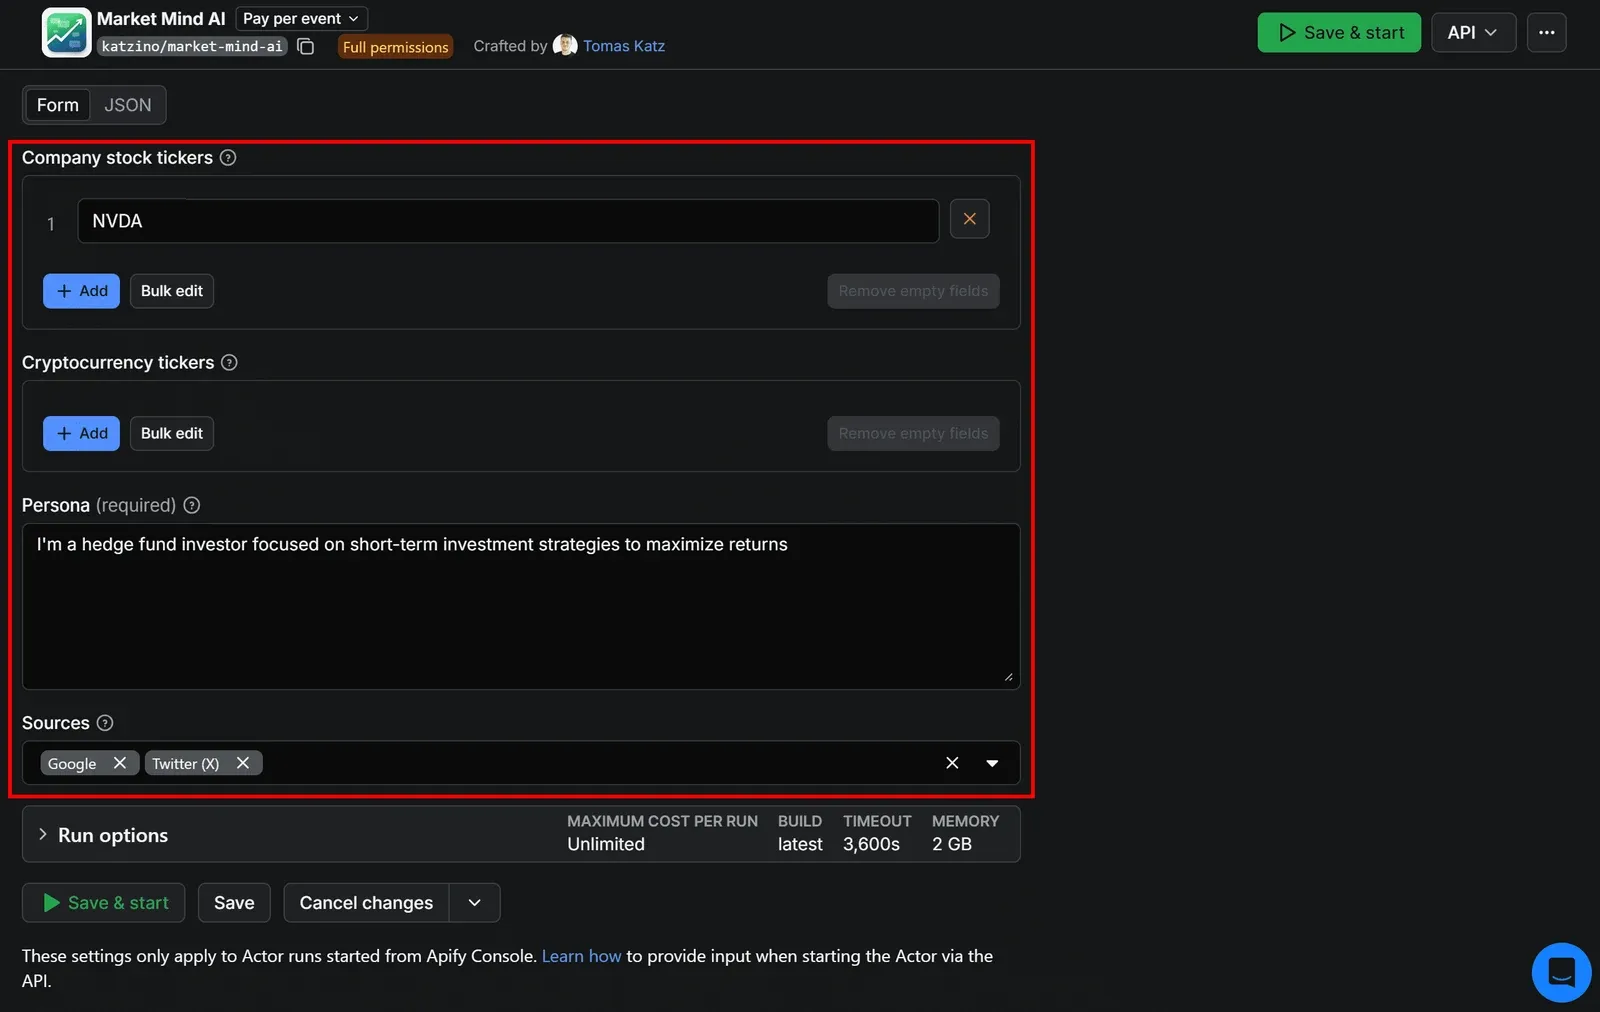The height and width of the screenshot is (1012, 1600).
Task: Click the Maximum cost Unlimited value
Action: coord(606,844)
